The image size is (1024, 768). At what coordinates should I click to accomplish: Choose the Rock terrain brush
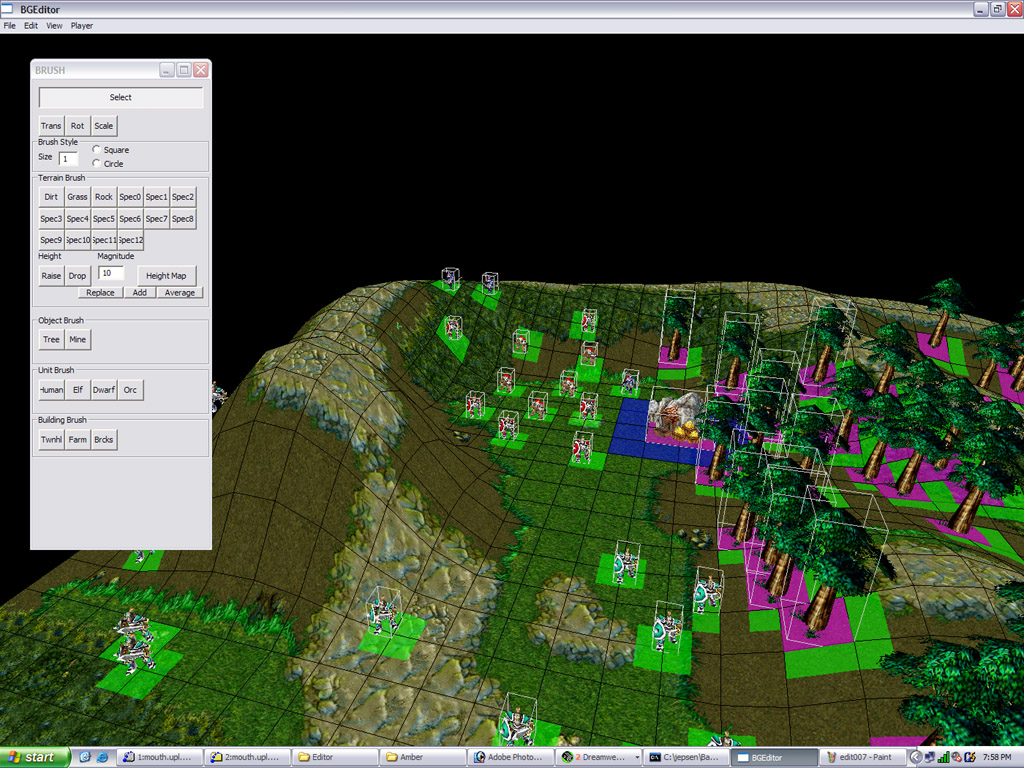click(104, 197)
